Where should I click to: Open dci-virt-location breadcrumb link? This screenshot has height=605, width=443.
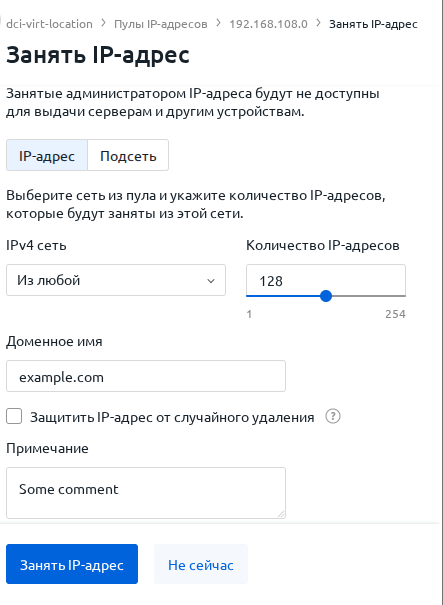click(x=49, y=24)
